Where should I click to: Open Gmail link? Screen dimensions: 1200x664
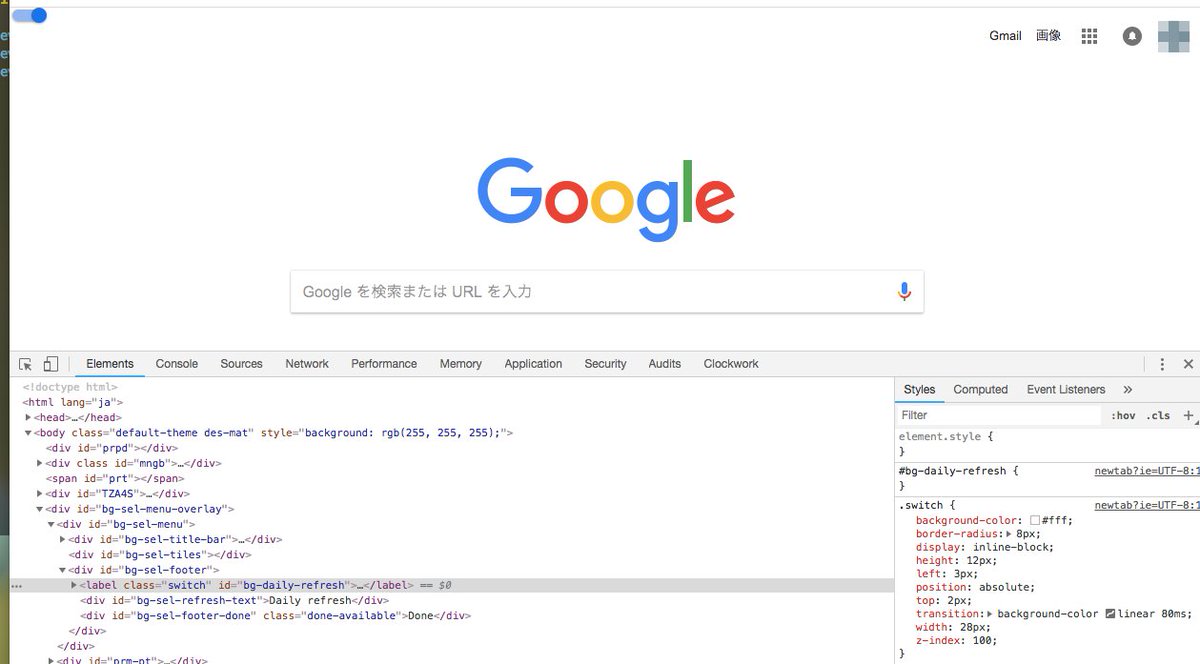tap(1005, 36)
